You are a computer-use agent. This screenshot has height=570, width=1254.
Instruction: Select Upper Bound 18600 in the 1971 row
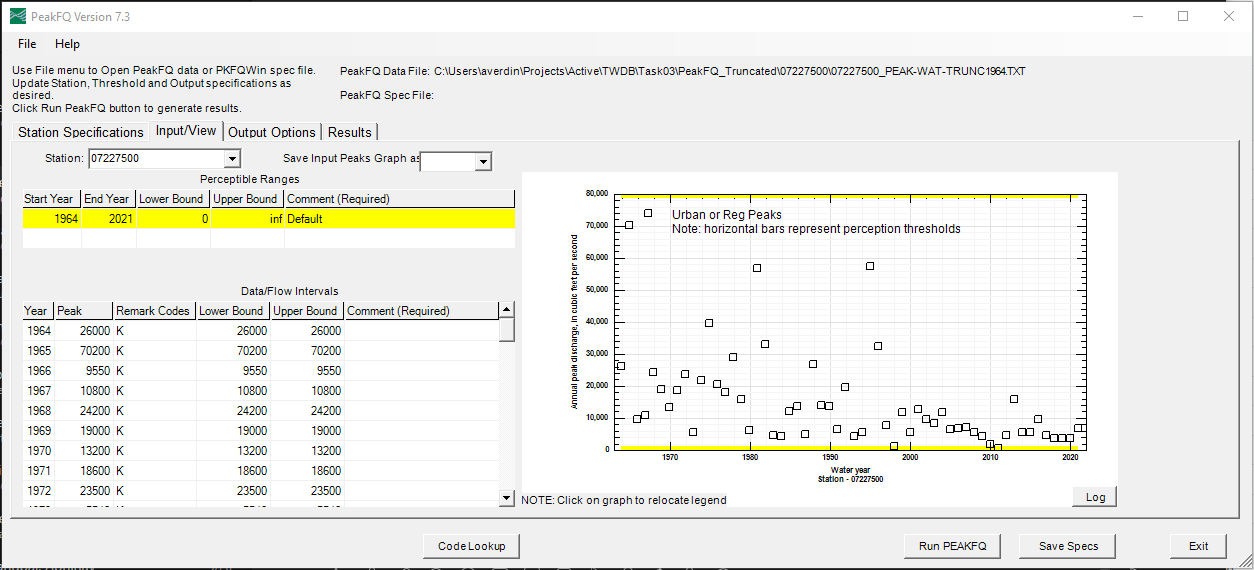pyautogui.click(x=307, y=471)
